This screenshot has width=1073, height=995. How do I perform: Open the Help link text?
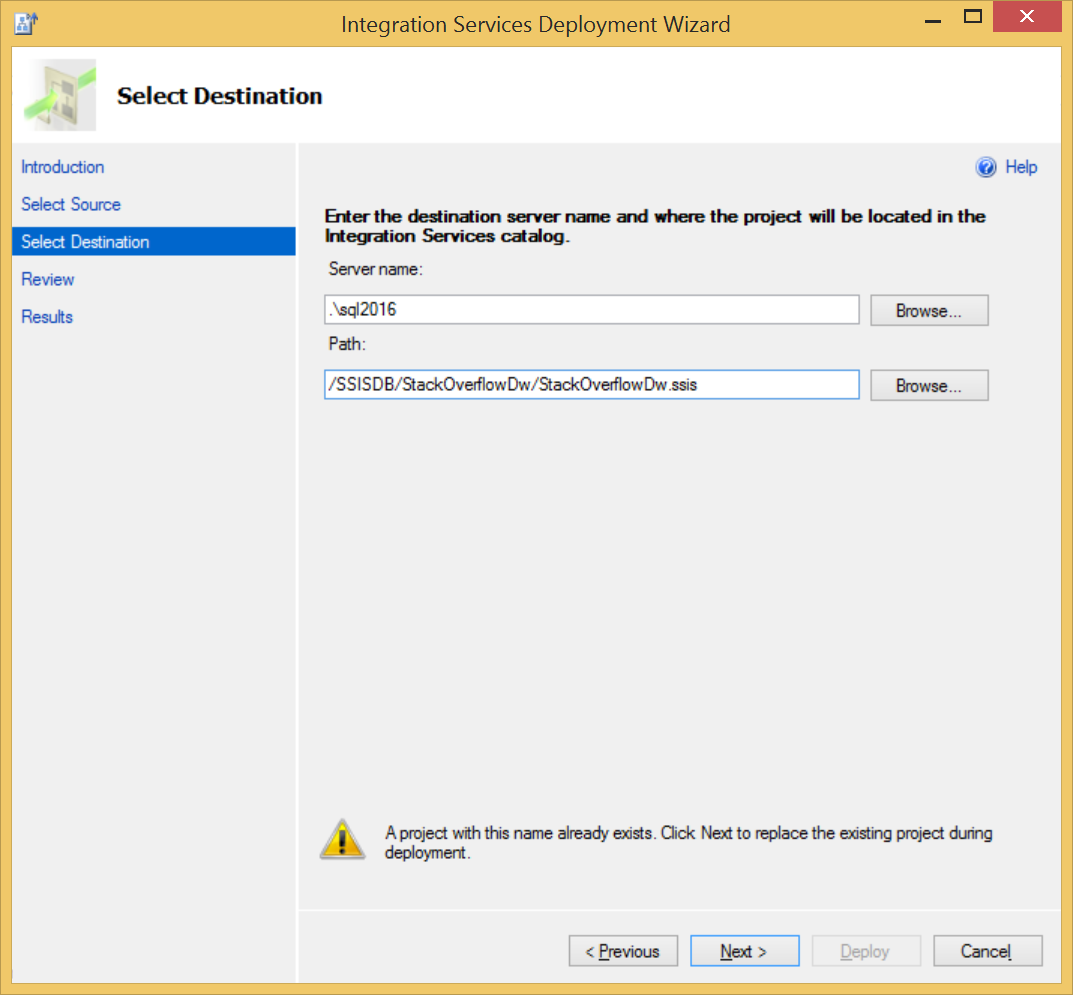coord(1021,168)
